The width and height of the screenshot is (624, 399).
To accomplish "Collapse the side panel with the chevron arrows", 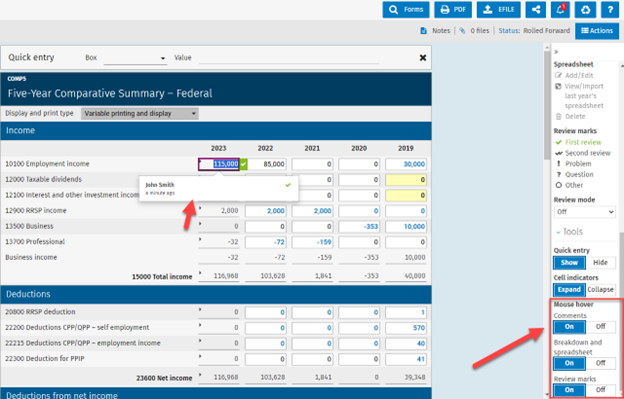I will 556,52.
